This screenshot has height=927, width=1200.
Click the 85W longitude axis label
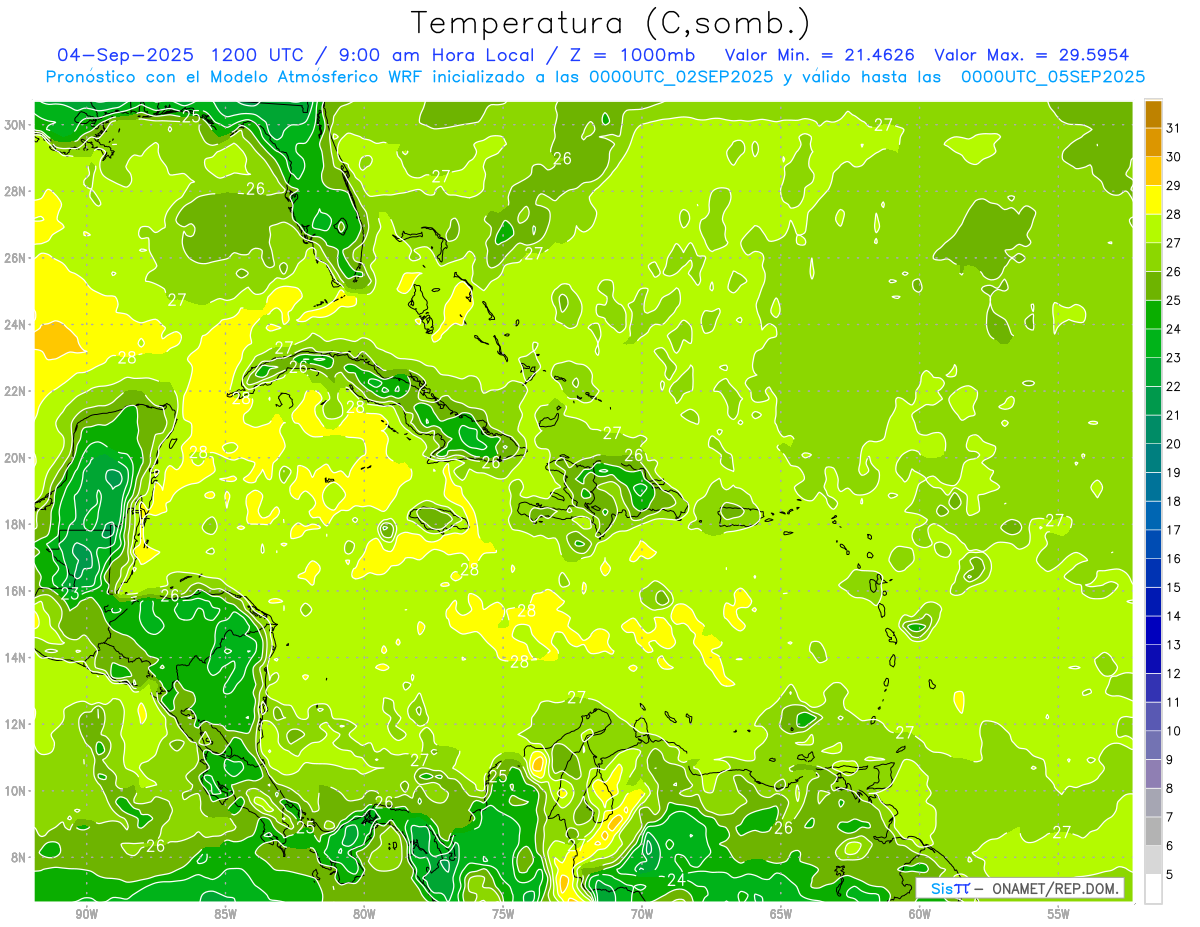pyautogui.click(x=226, y=914)
